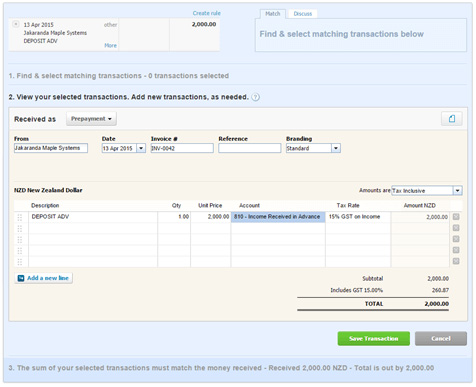Click Add a new line button
The width and height of the screenshot is (476, 387).
pos(44,278)
